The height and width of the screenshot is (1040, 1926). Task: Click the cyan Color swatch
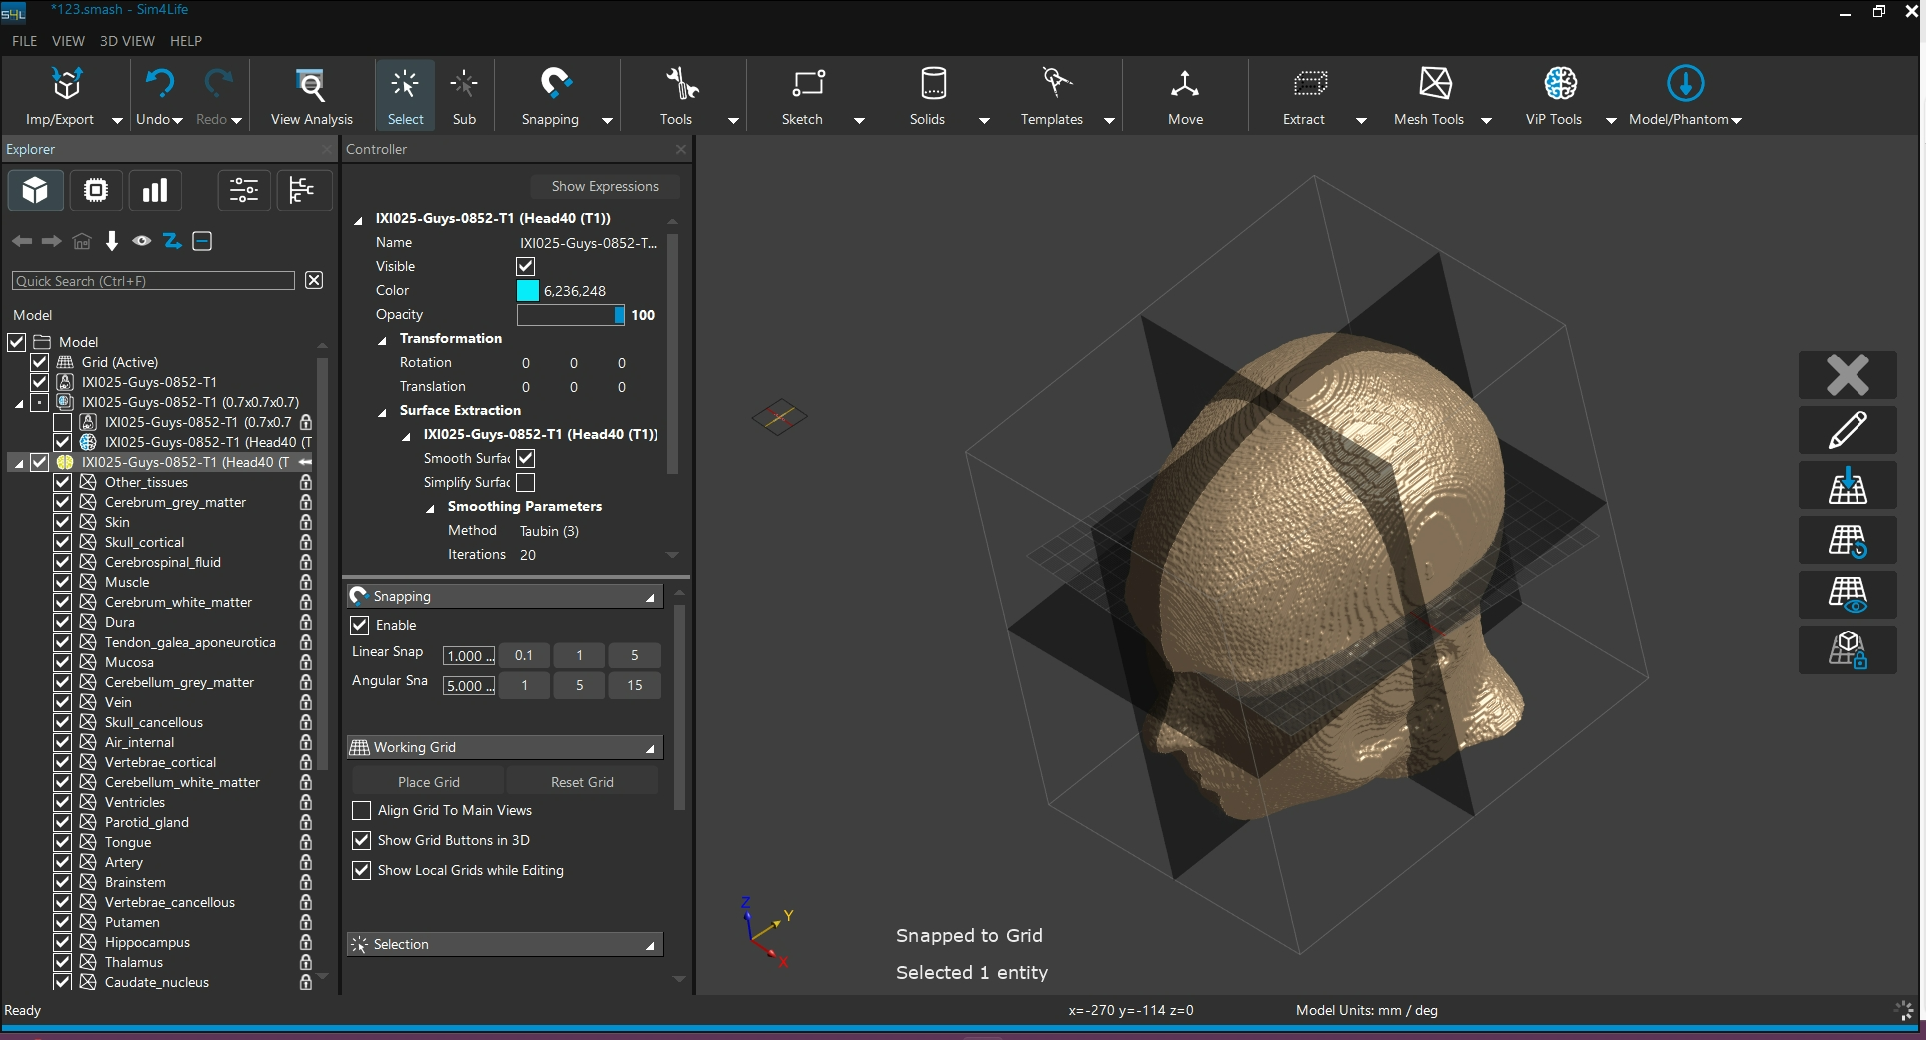pyautogui.click(x=528, y=291)
